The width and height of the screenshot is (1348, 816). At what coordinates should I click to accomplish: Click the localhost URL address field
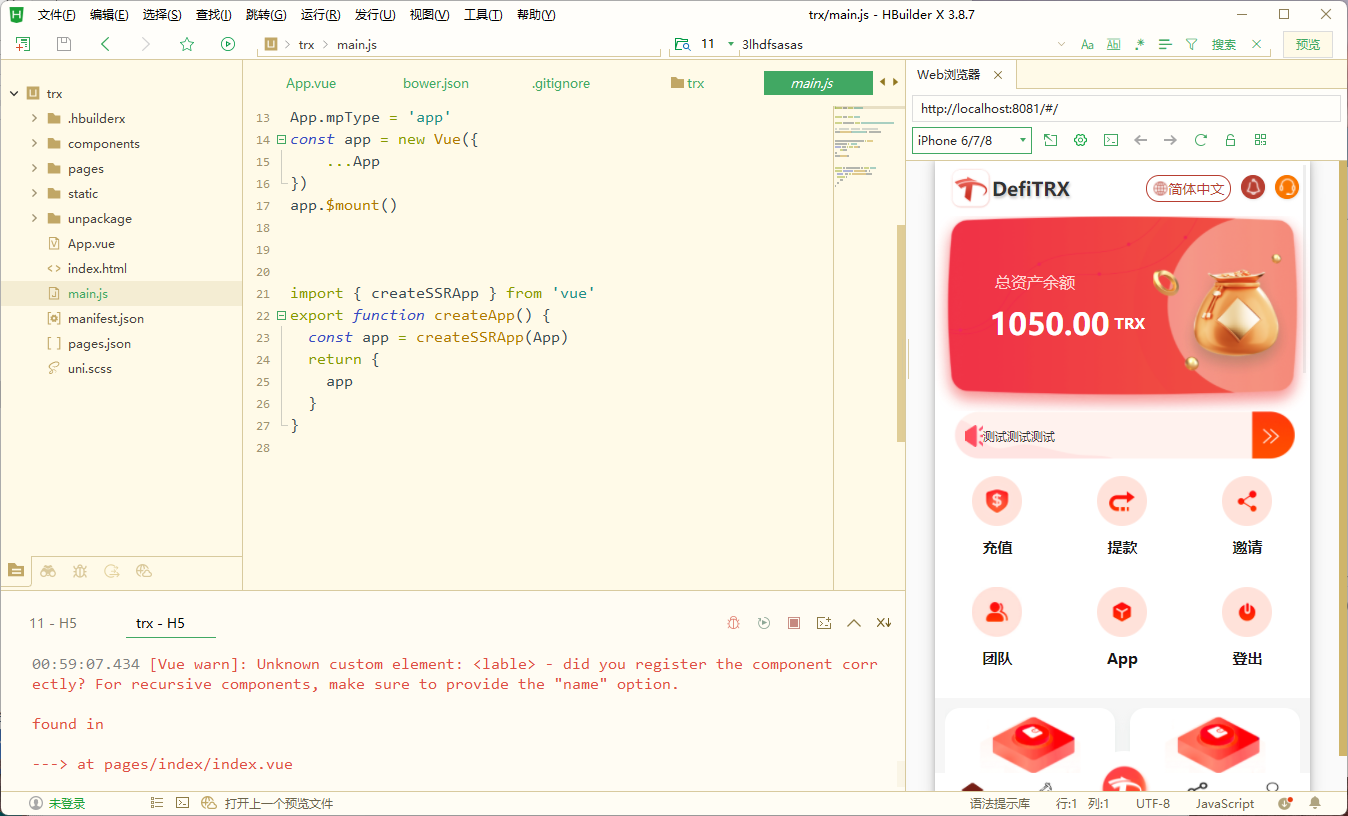pyautogui.click(x=1125, y=109)
